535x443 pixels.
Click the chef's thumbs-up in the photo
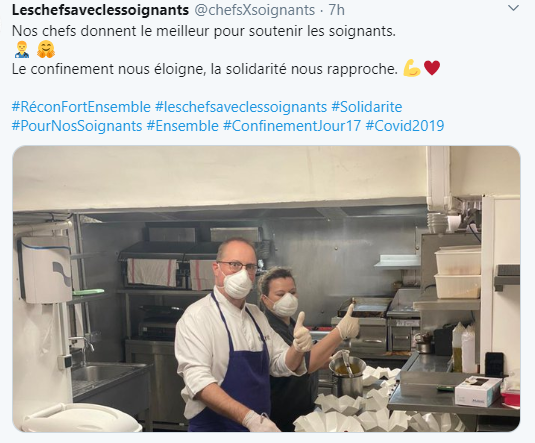point(302,332)
